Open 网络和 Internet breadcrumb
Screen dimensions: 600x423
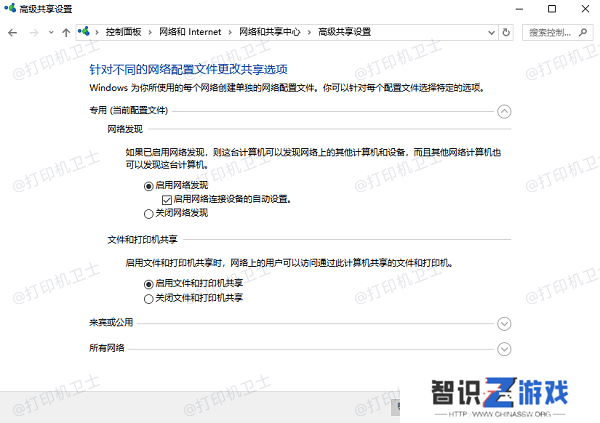pos(190,32)
